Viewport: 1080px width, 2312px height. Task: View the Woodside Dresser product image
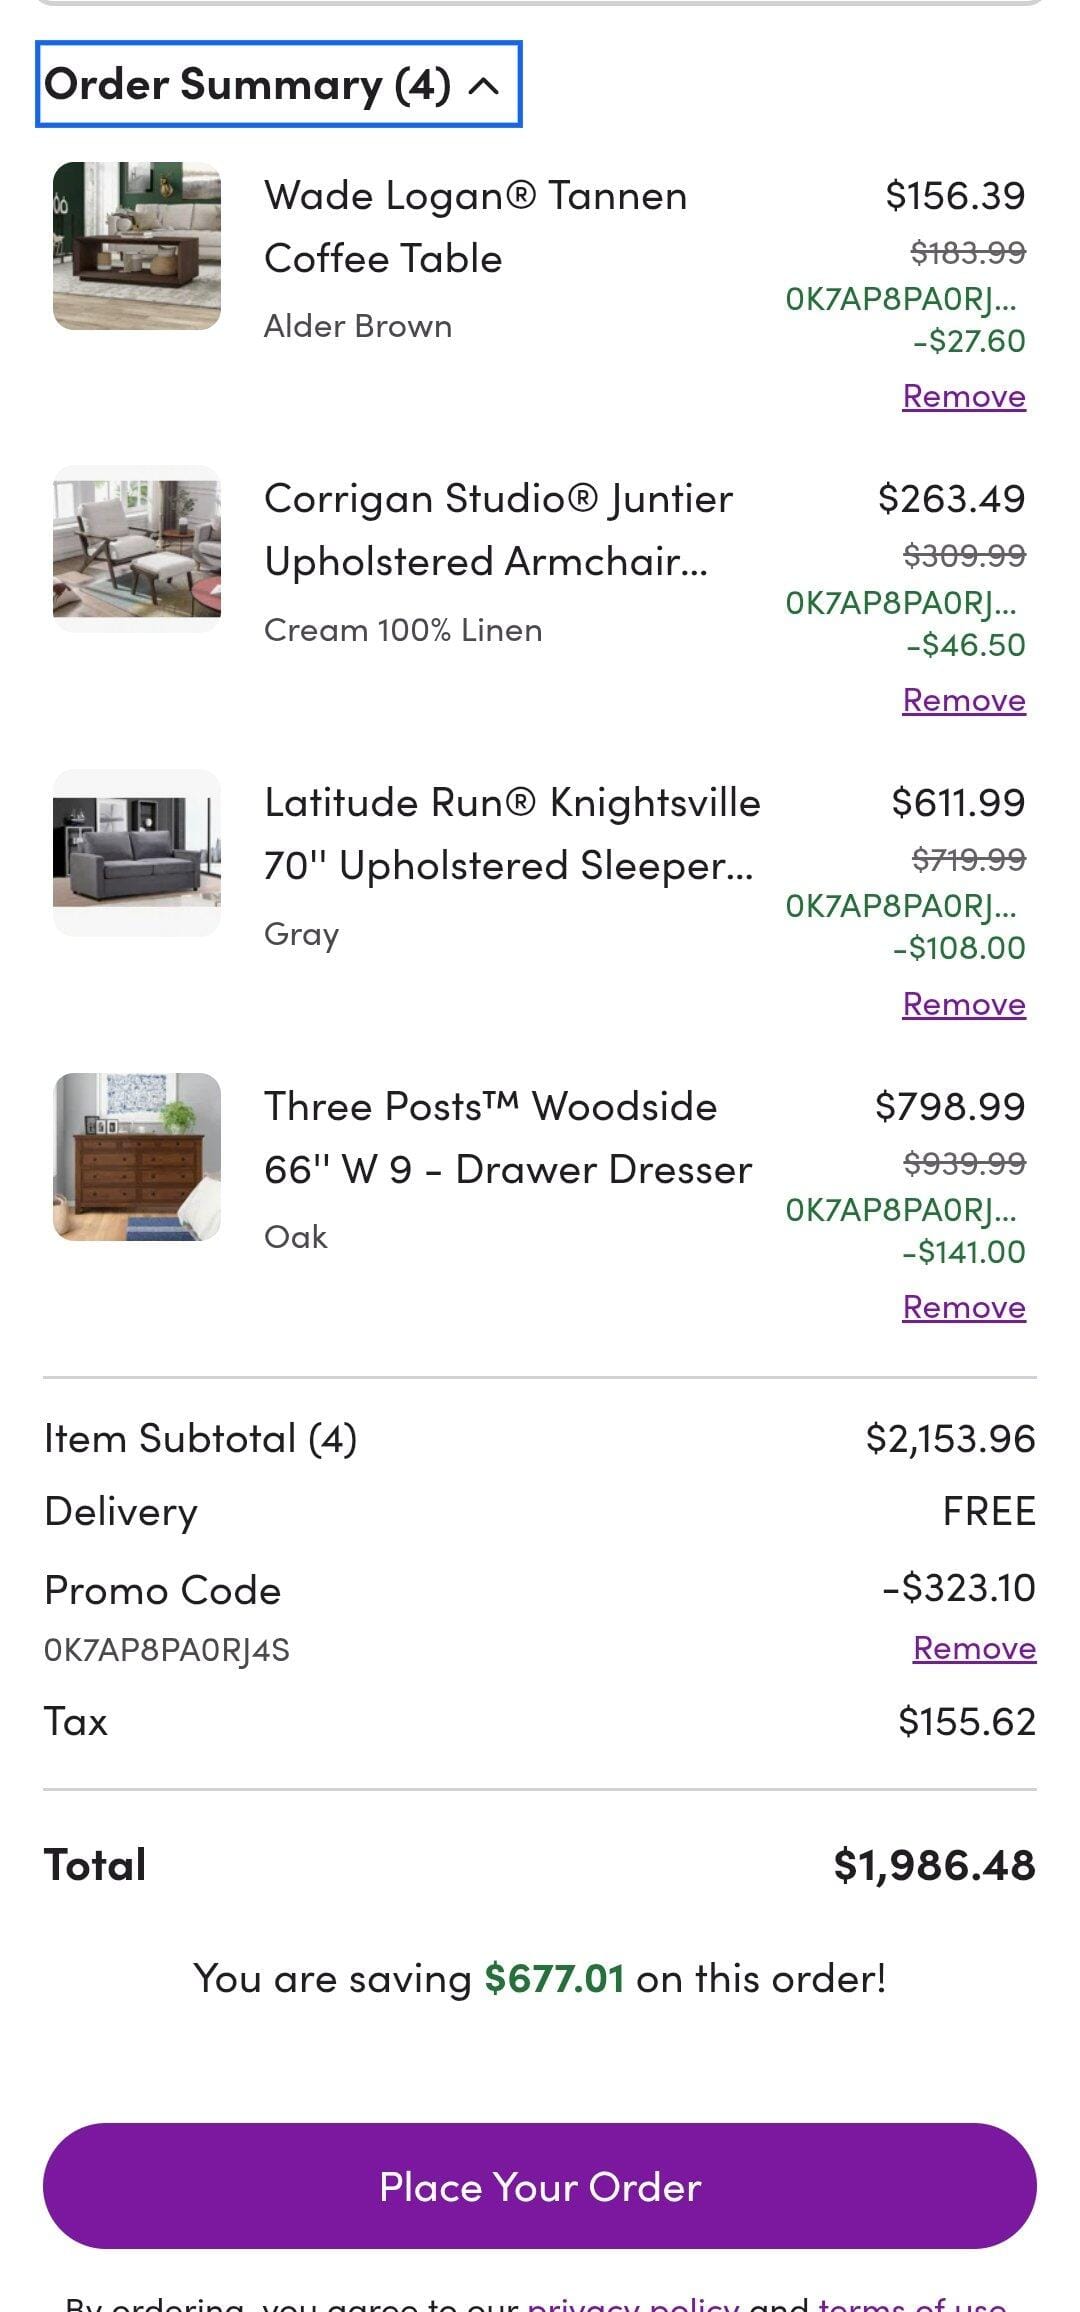[137, 1157]
